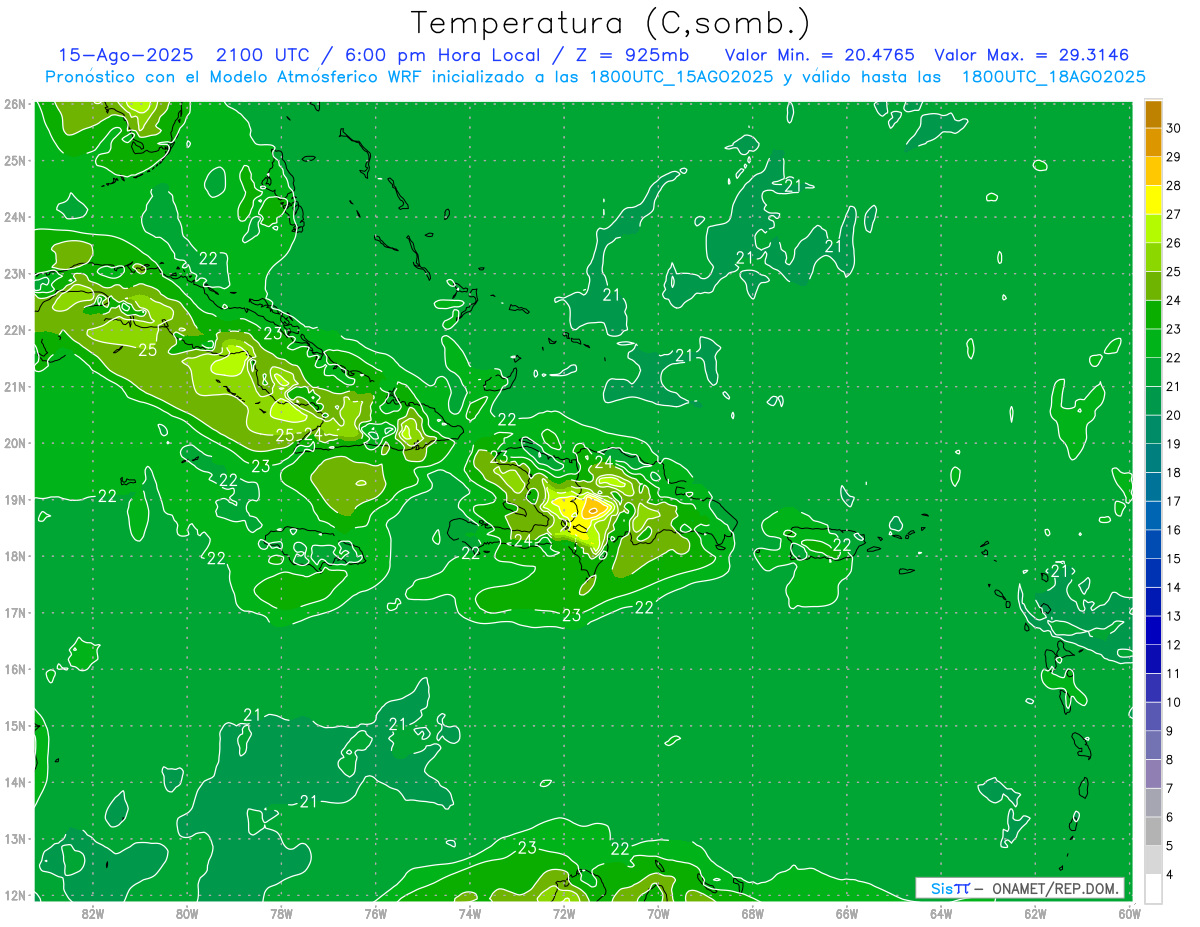Viewport: 1200px width, 927px height.
Task: Click '1800UTC_18AGO2025' valid-until text
Action: (x=1053, y=77)
